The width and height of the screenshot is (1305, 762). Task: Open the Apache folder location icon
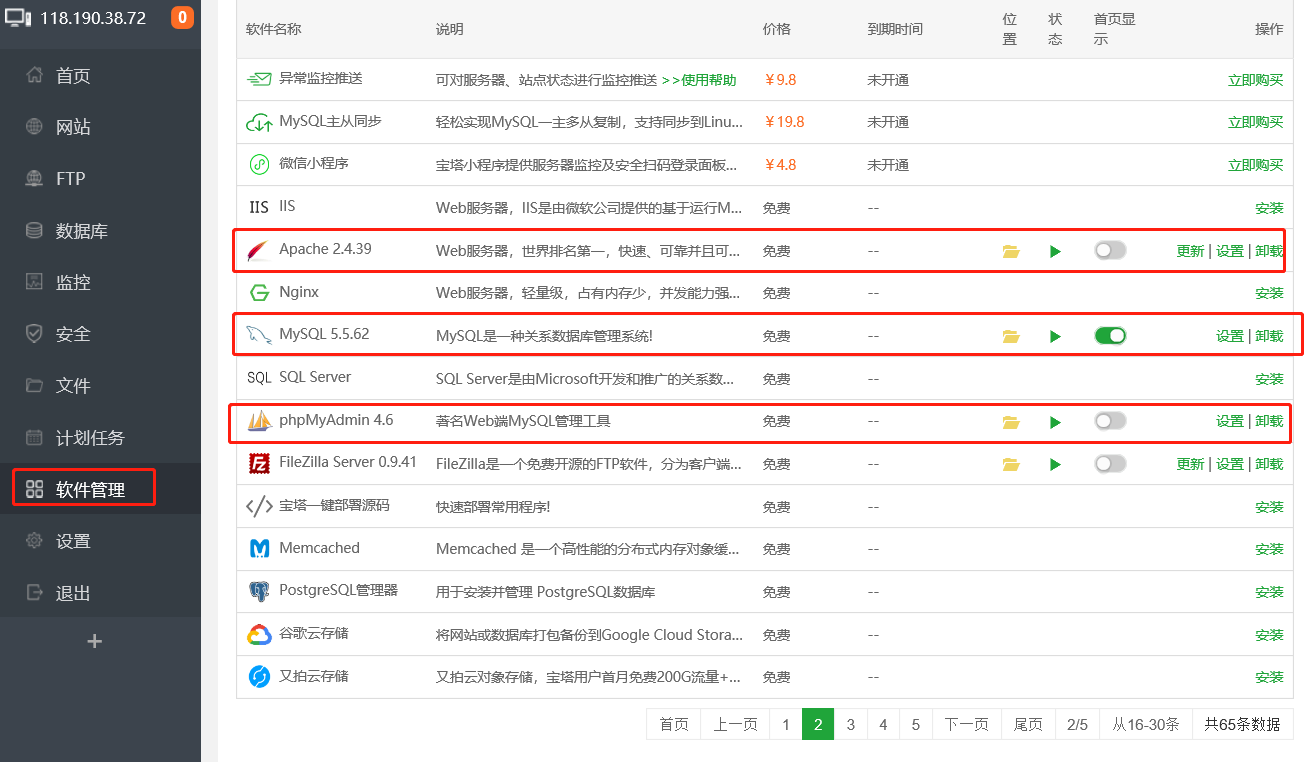tap(1011, 251)
